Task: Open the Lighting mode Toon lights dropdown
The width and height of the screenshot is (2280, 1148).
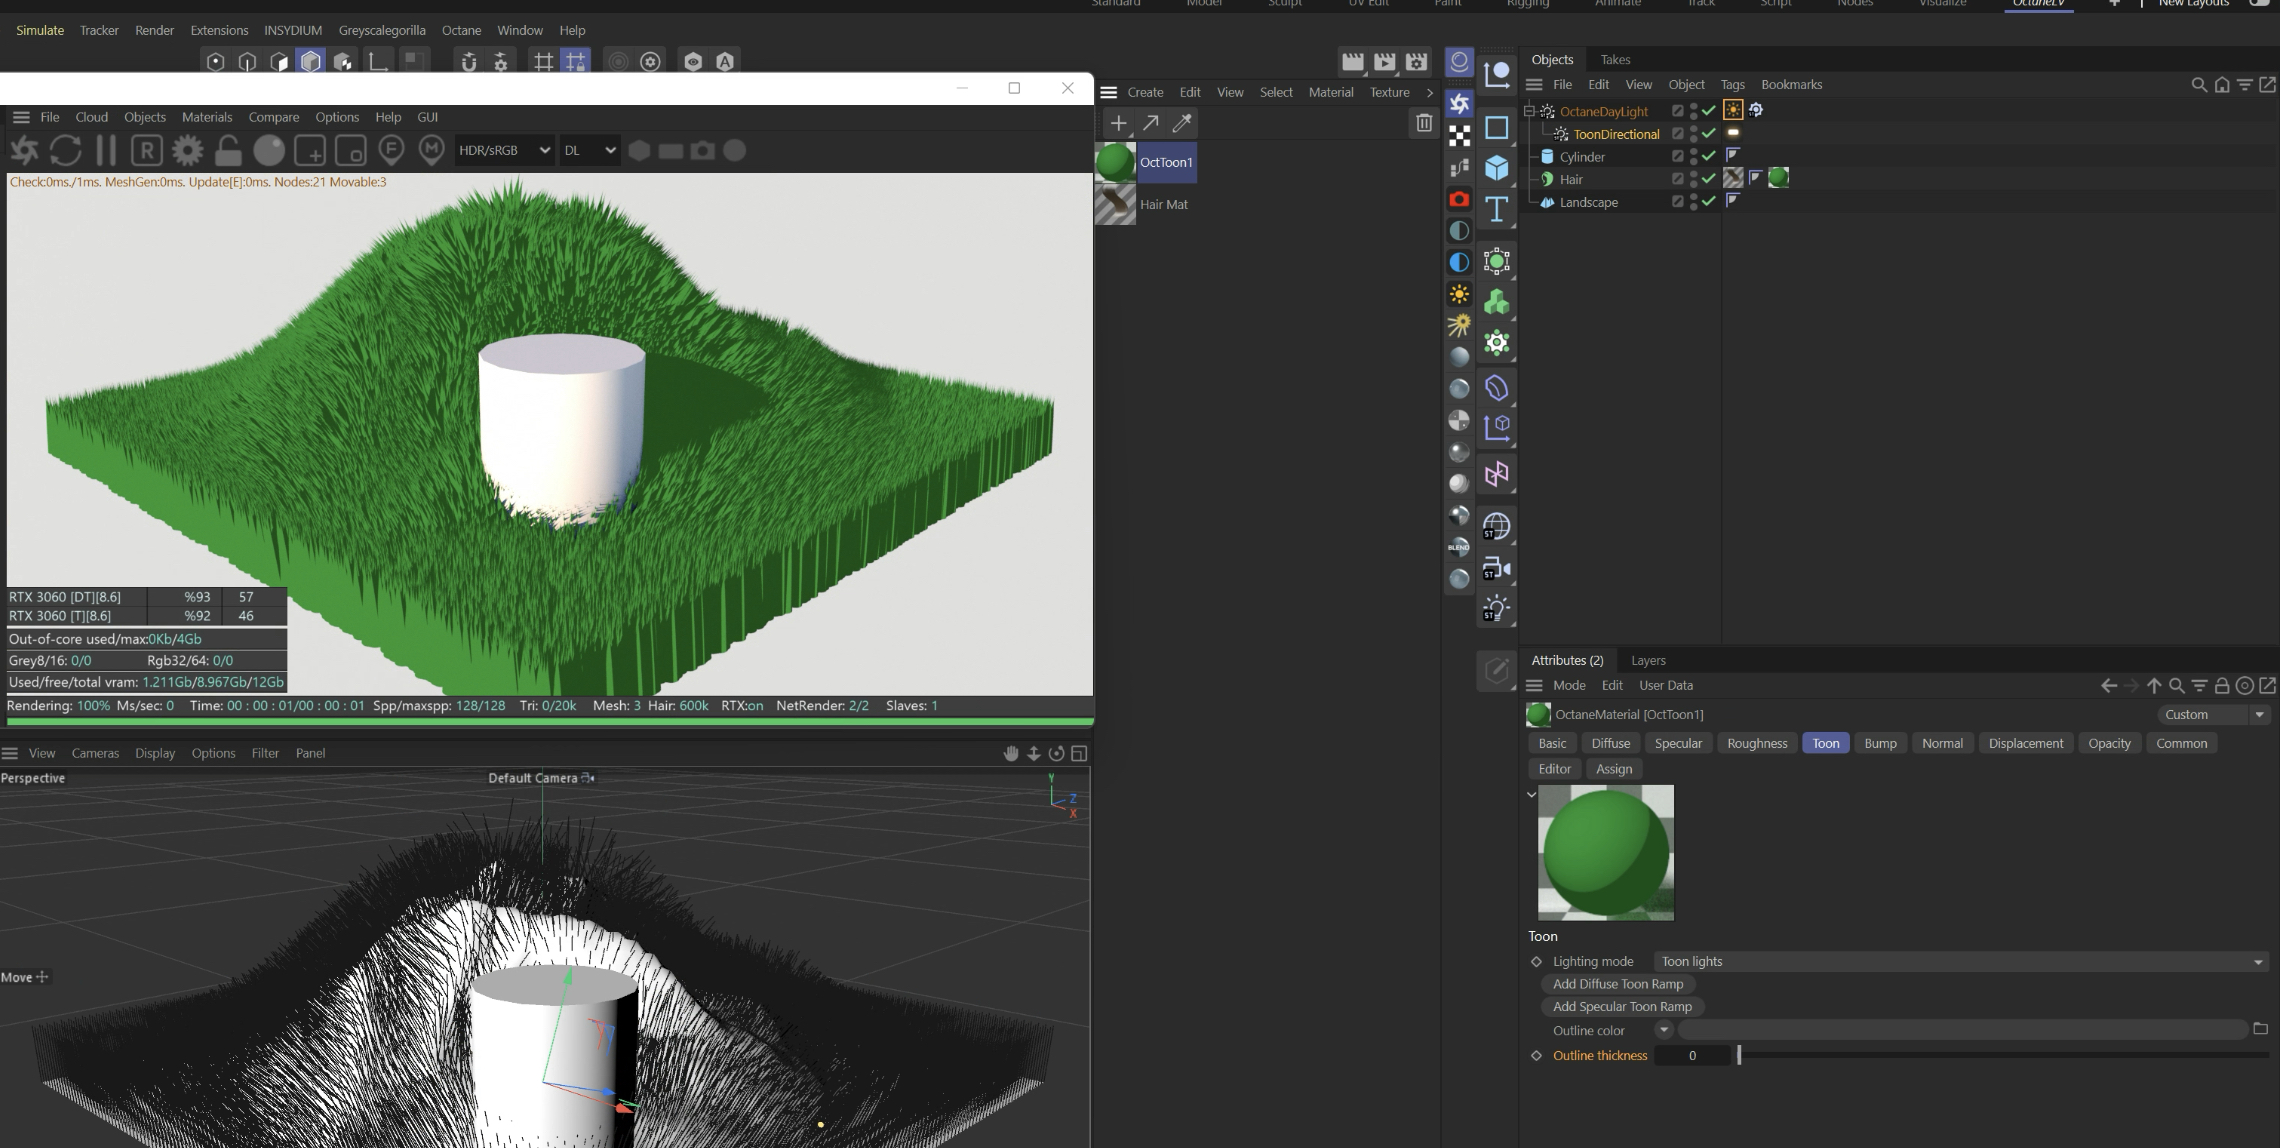Action: (x=1959, y=961)
